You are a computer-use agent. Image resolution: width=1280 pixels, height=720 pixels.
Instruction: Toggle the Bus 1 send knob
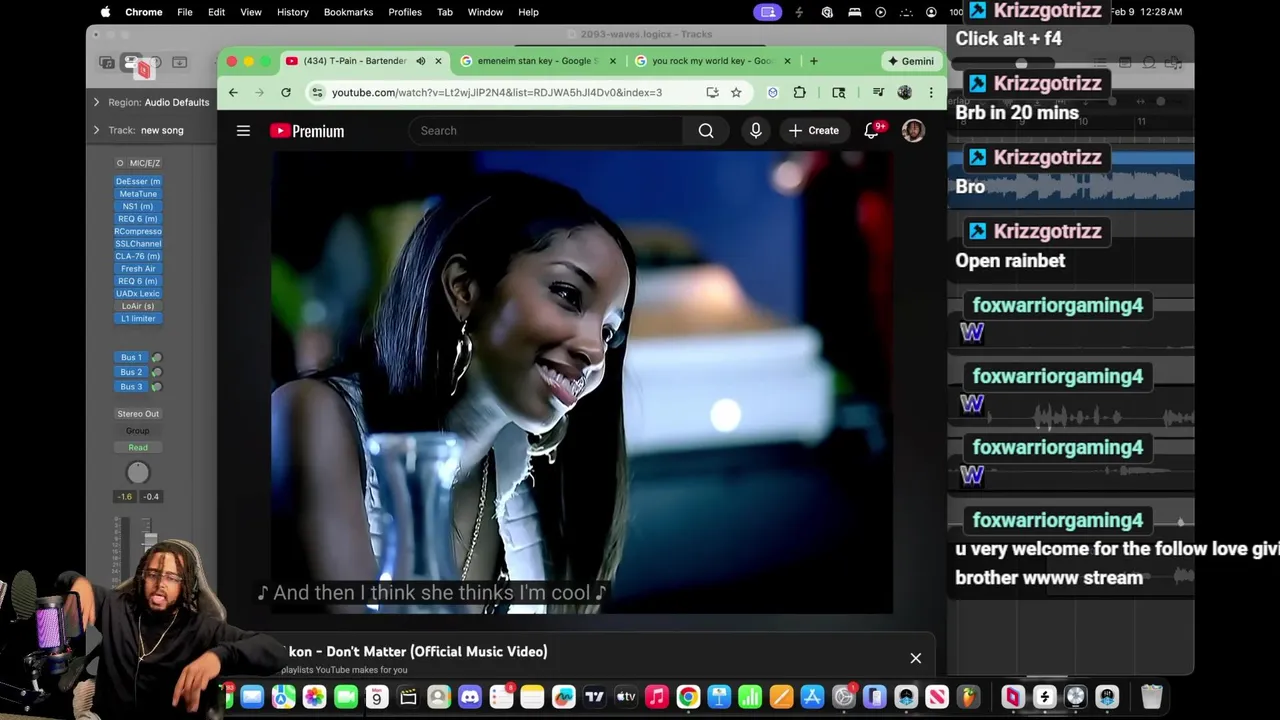tap(156, 357)
